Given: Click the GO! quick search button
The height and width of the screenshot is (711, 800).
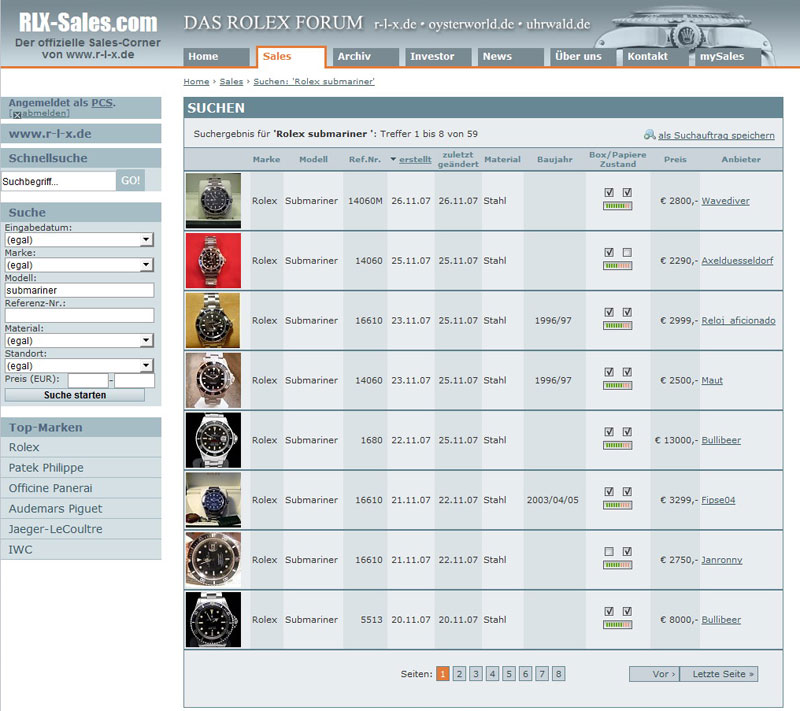Looking at the screenshot, I should pos(131,181).
